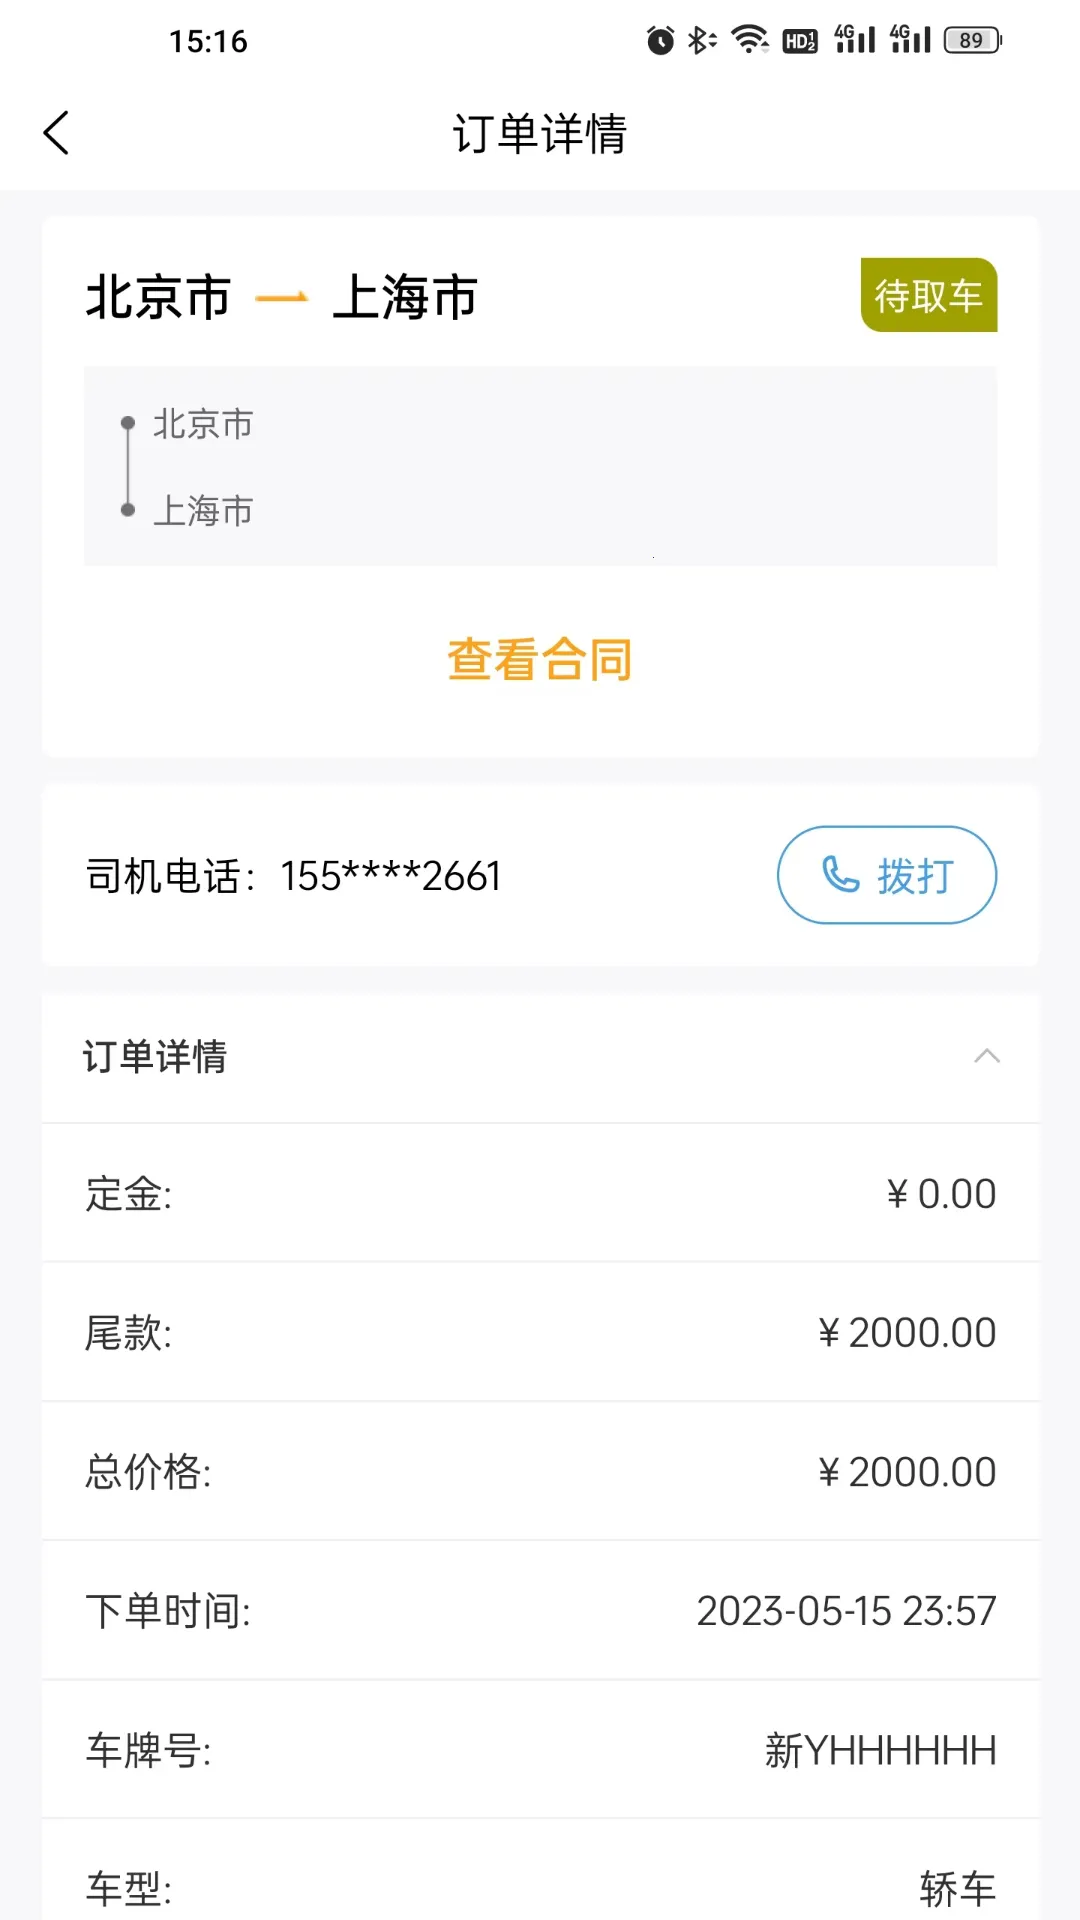Tap the alarm clock status icon

(x=660, y=41)
